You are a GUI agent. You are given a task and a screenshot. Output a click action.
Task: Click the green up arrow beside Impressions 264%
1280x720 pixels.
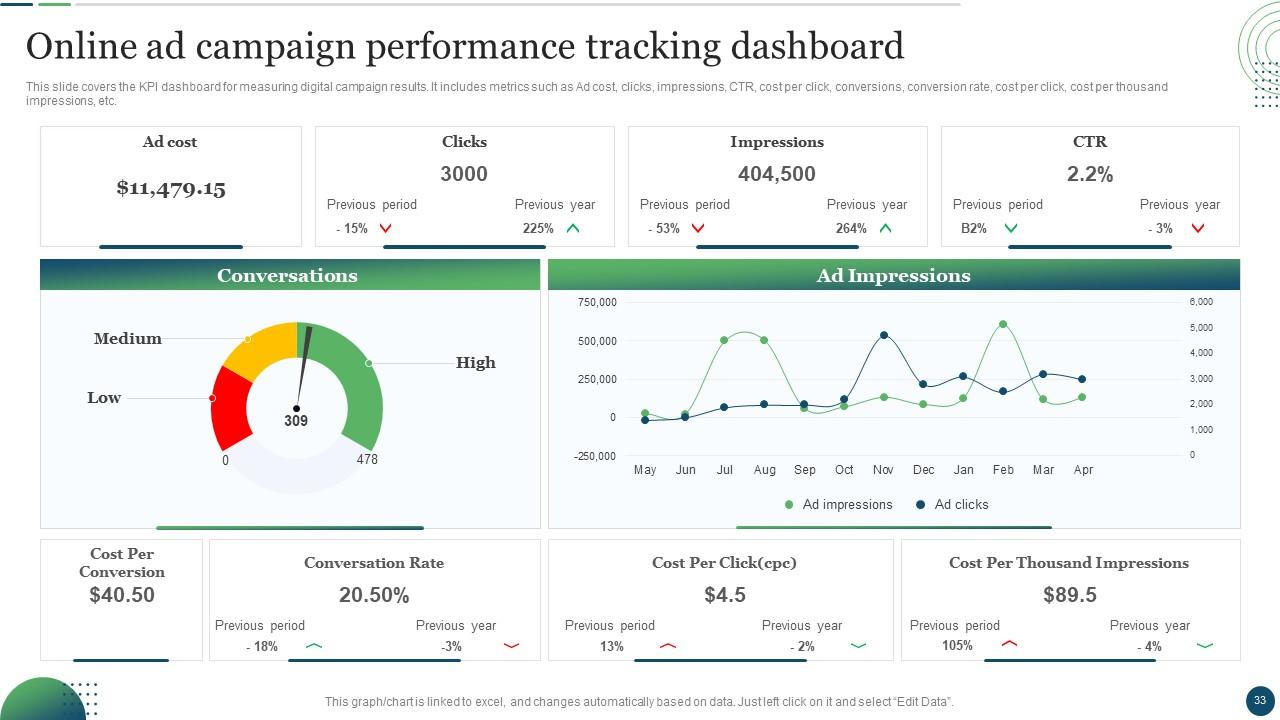pyautogui.click(x=885, y=229)
